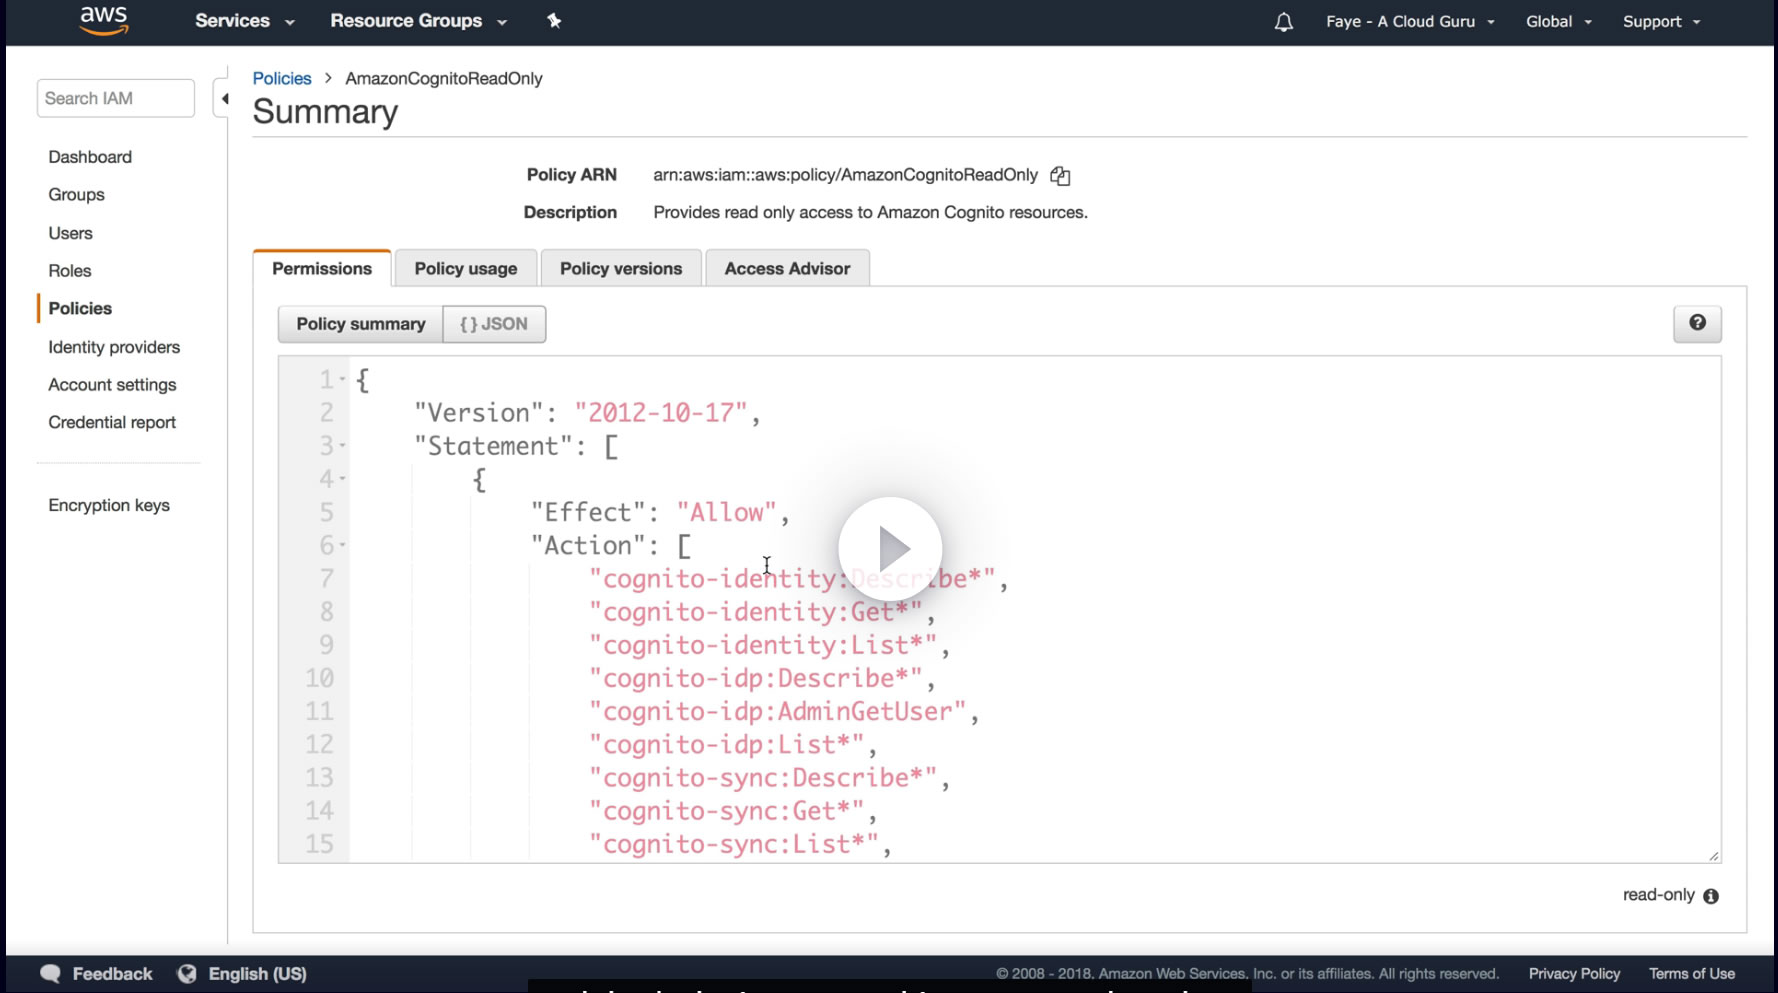Click the policy description text
This screenshot has height=993, width=1778.
(870, 212)
